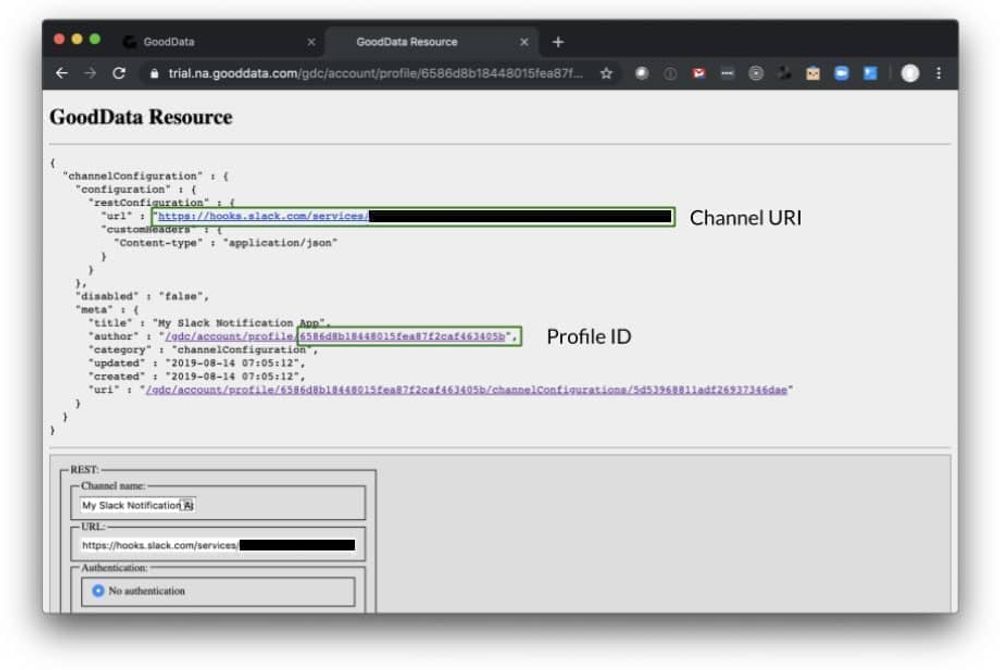Viewport: 1000px width, 670px height.
Task: Click the profile avatar in the toolbar
Action: pyautogui.click(x=910, y=73)
